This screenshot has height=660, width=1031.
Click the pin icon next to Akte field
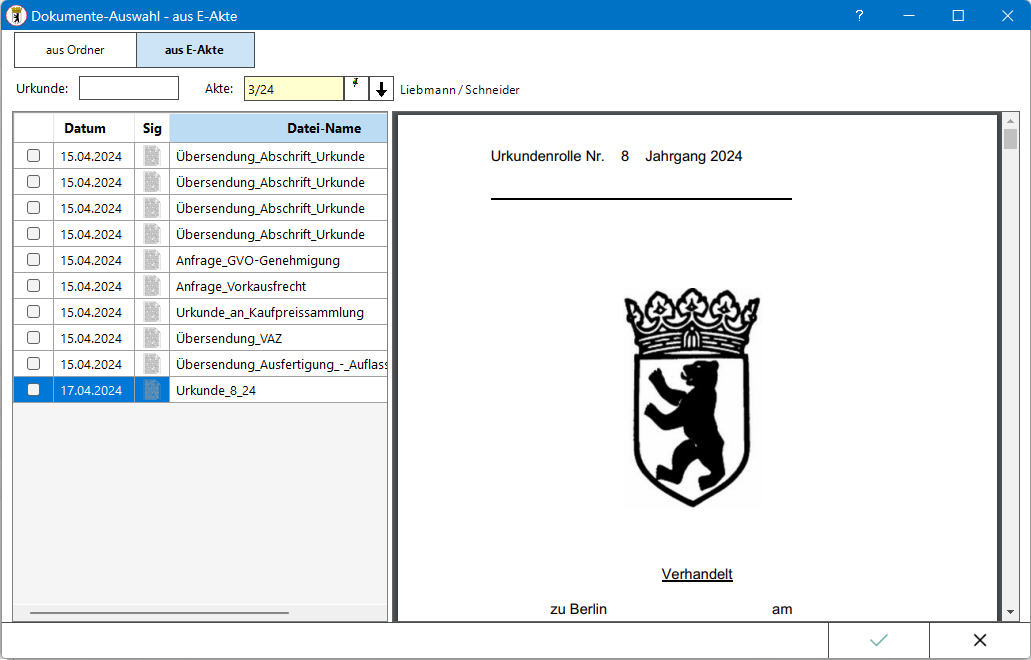coord(356,89)
